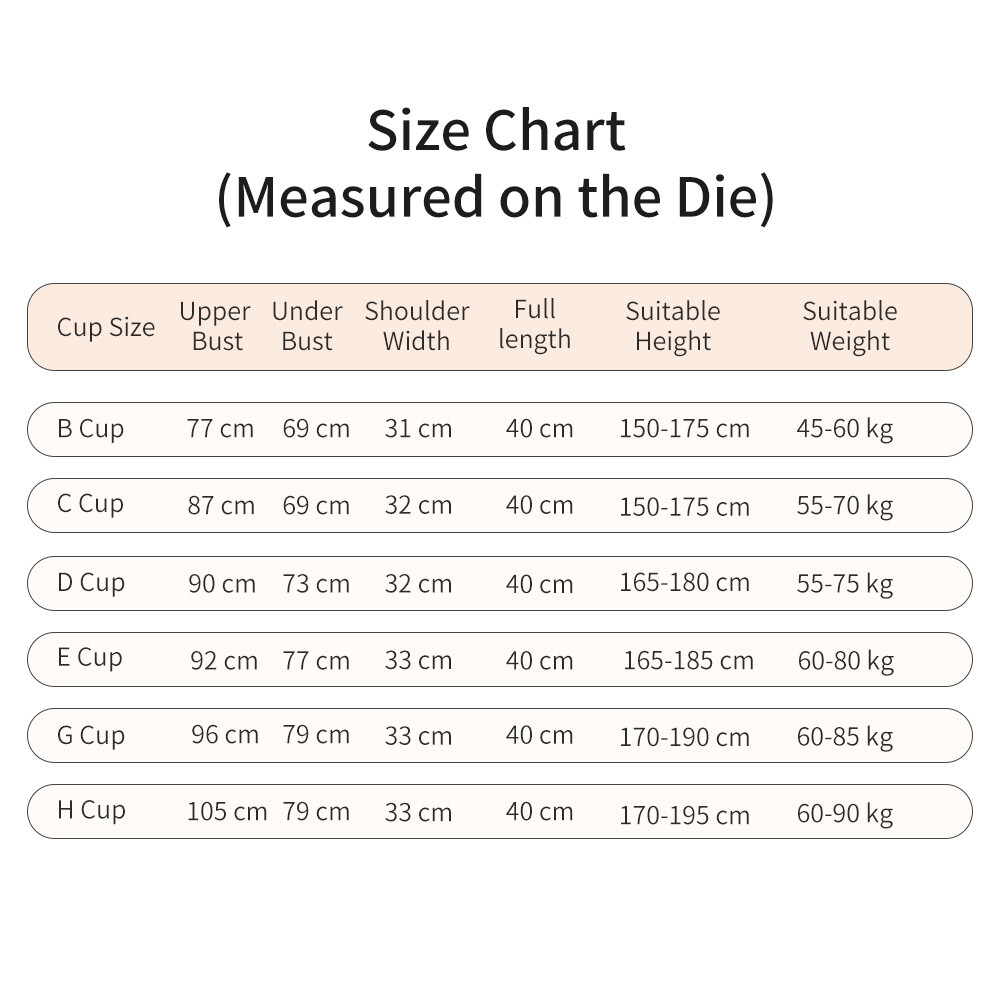
Task: Click the 31 cm shoulder width value
Action: click(418, 429)
